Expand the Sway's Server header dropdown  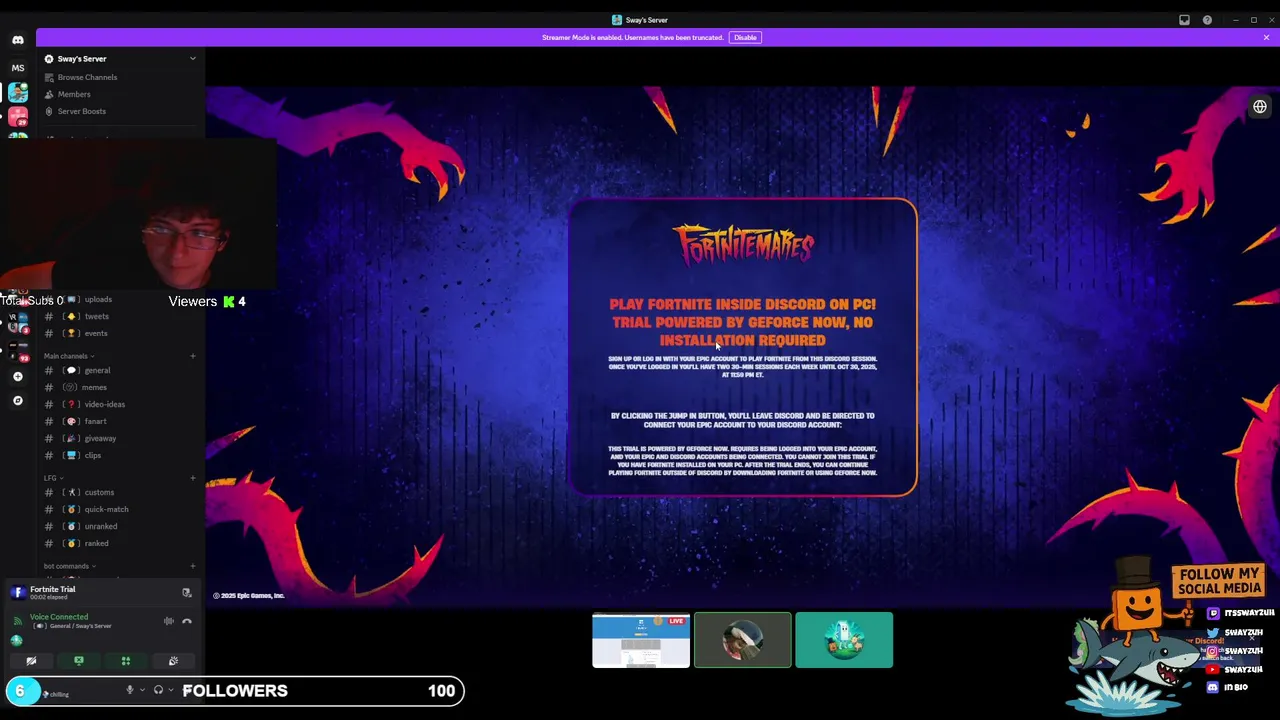[x=193, y=59]
